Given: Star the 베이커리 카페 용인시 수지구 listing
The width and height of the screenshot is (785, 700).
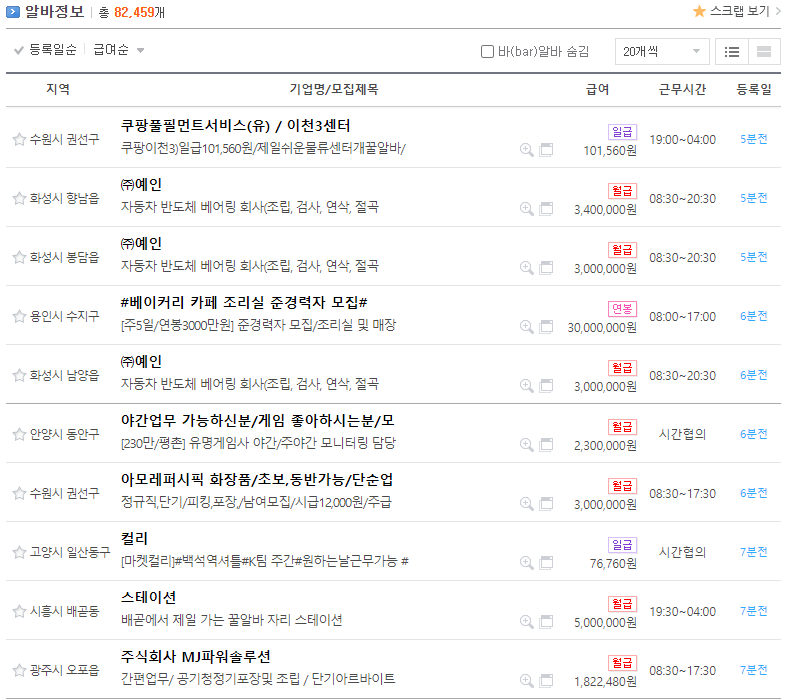Looking at the screenshot, I should coord(19,316).
